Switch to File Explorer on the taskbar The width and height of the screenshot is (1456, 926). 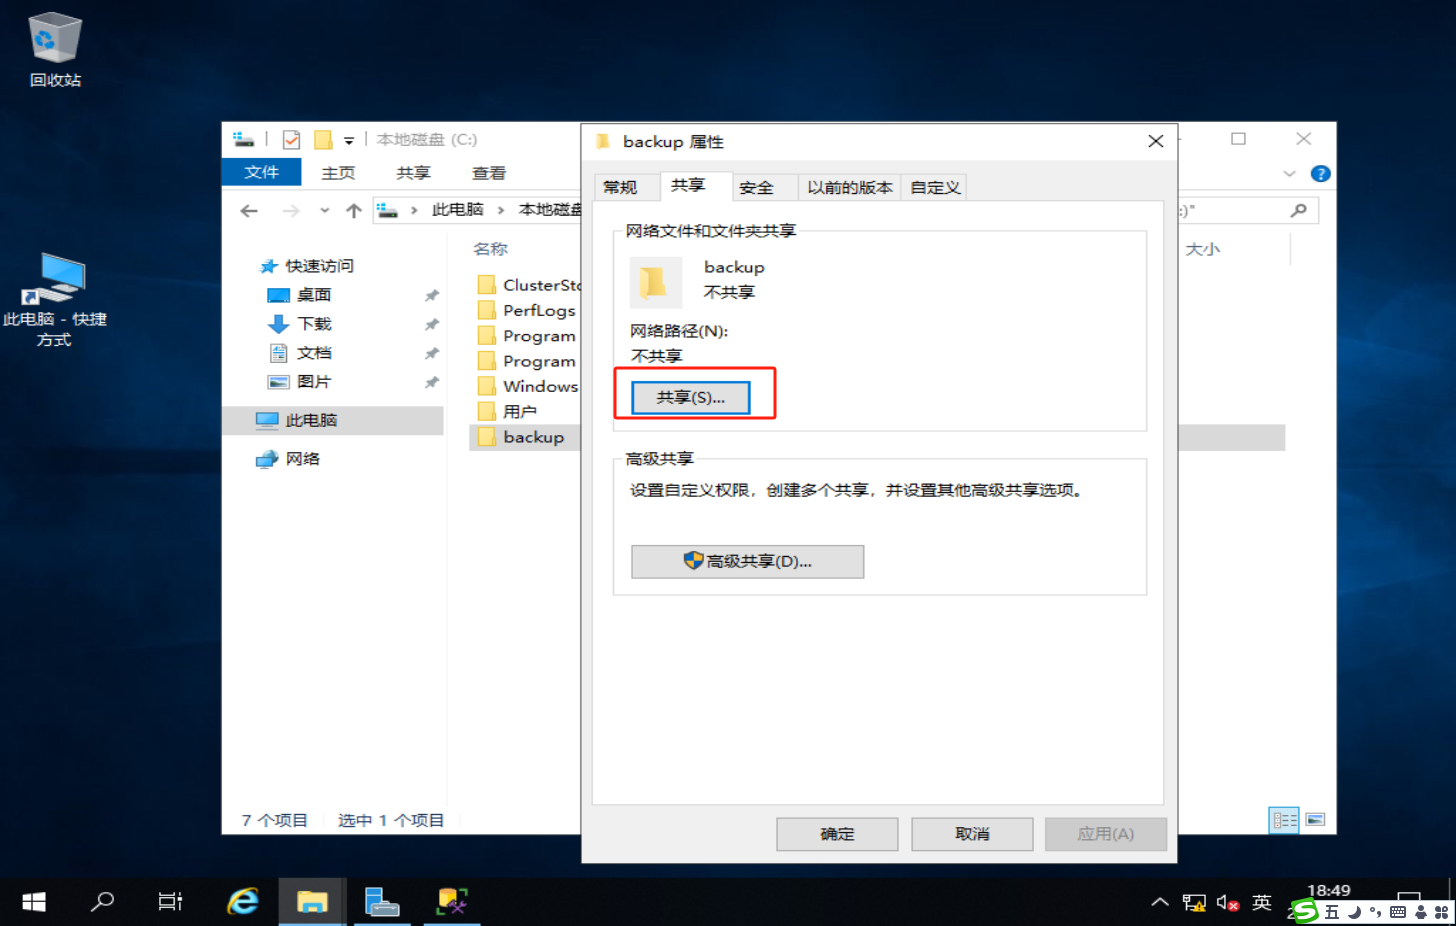tap(312, 902)
